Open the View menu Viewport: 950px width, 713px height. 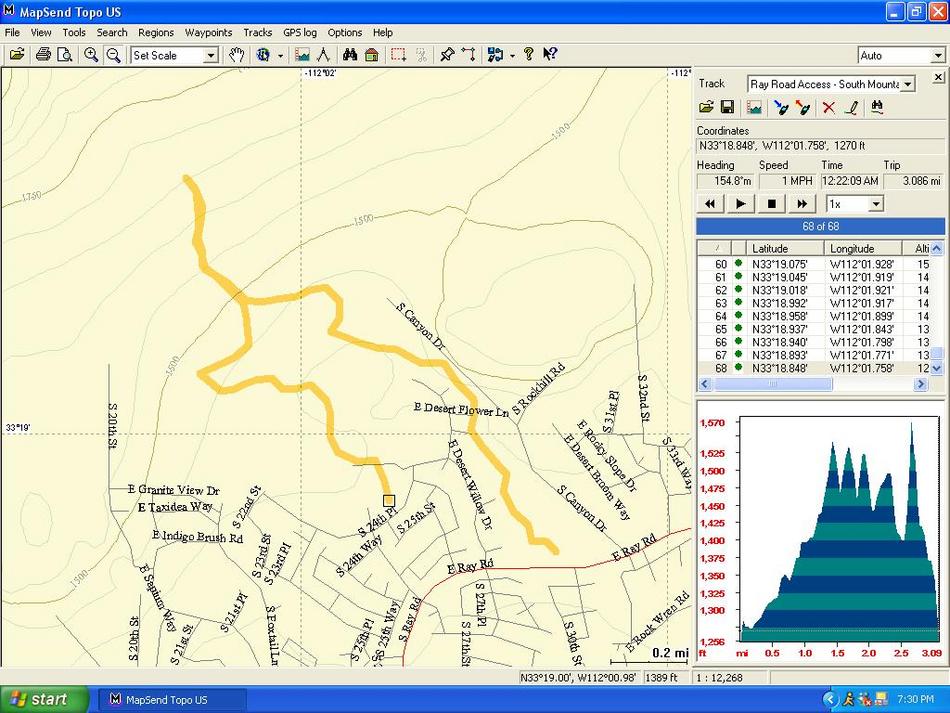pyautogui.click(x=41, y=33)
